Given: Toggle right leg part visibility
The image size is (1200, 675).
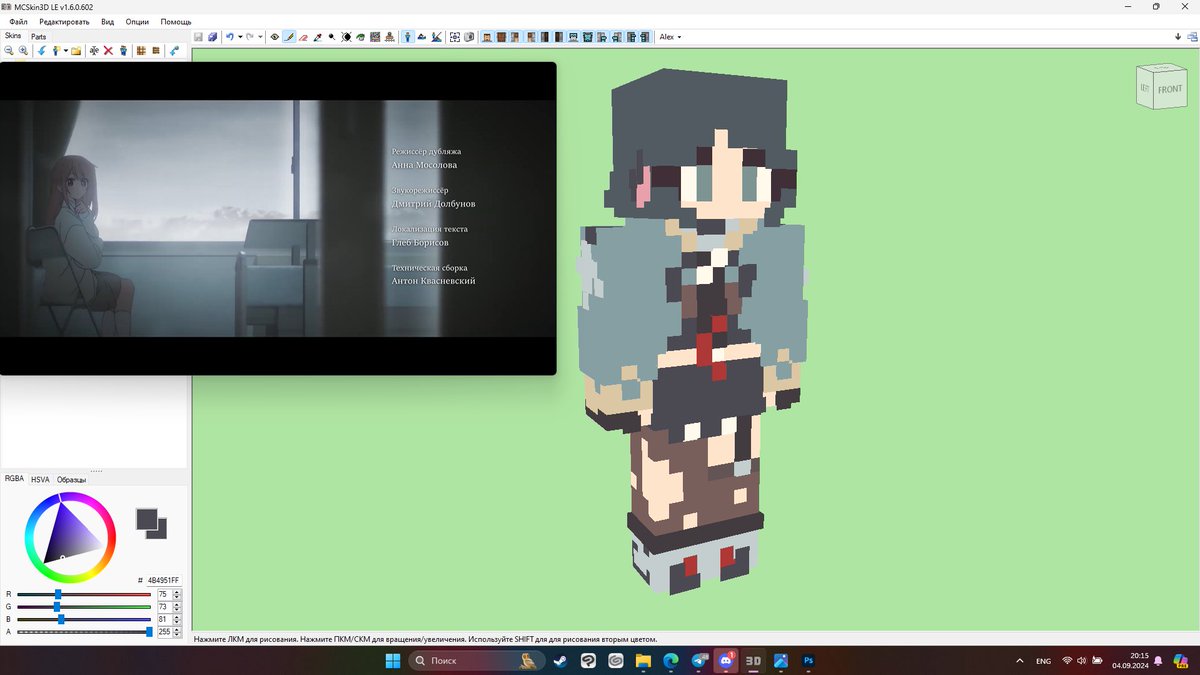Looking at the screenshot, I should (545, 37).
